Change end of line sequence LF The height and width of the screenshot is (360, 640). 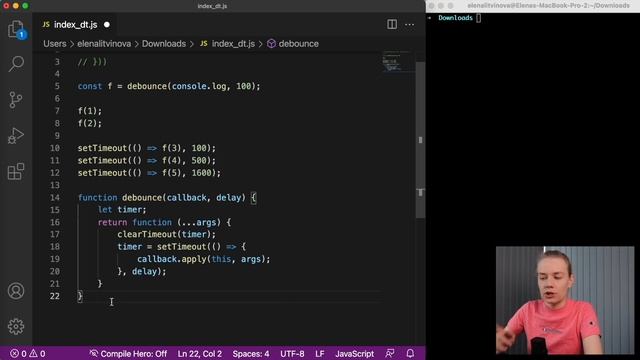point(320,353)
